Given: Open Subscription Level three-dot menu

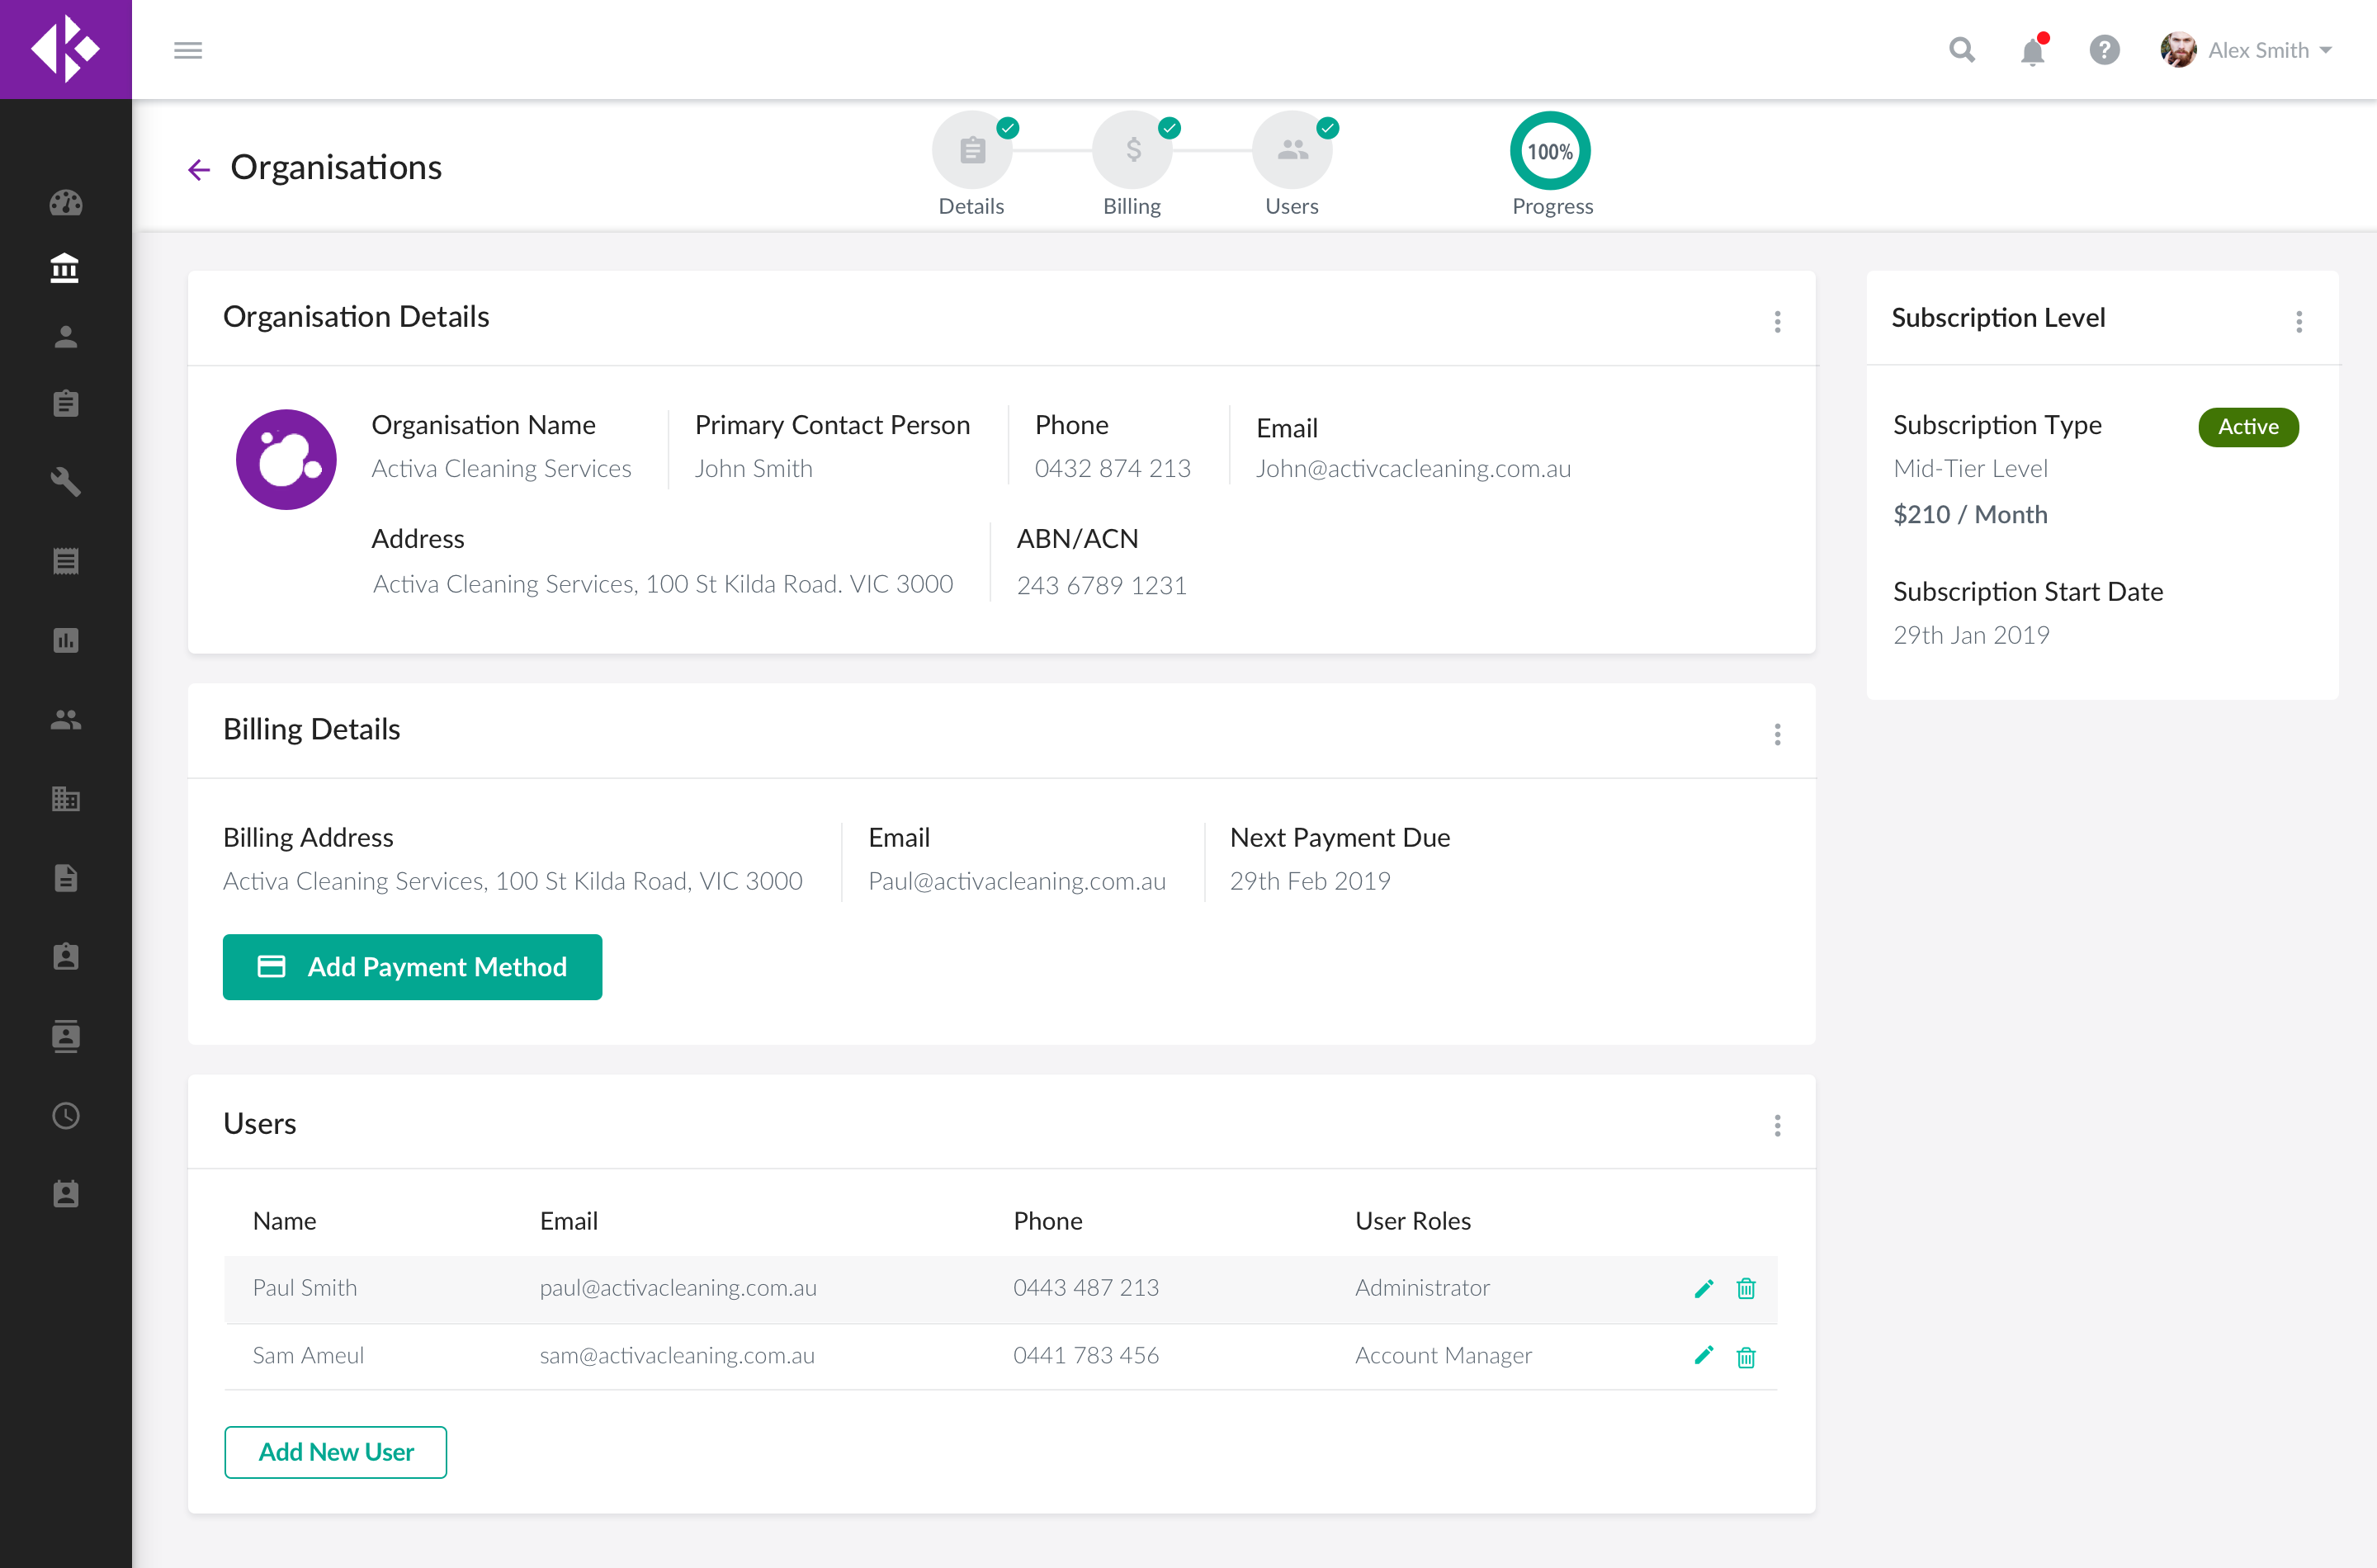Looking at the screenshot, I should pos(2299,322).
